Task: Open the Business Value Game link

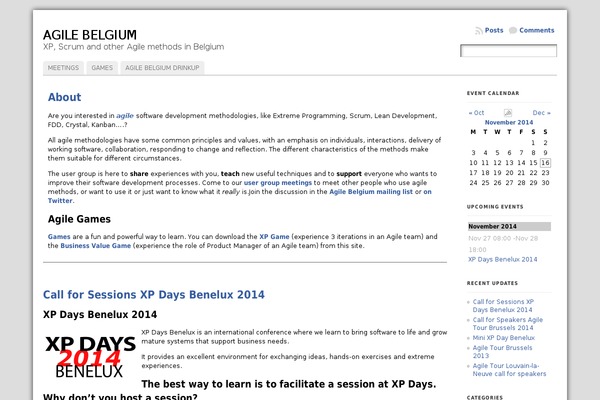Action: coord(96,246)
